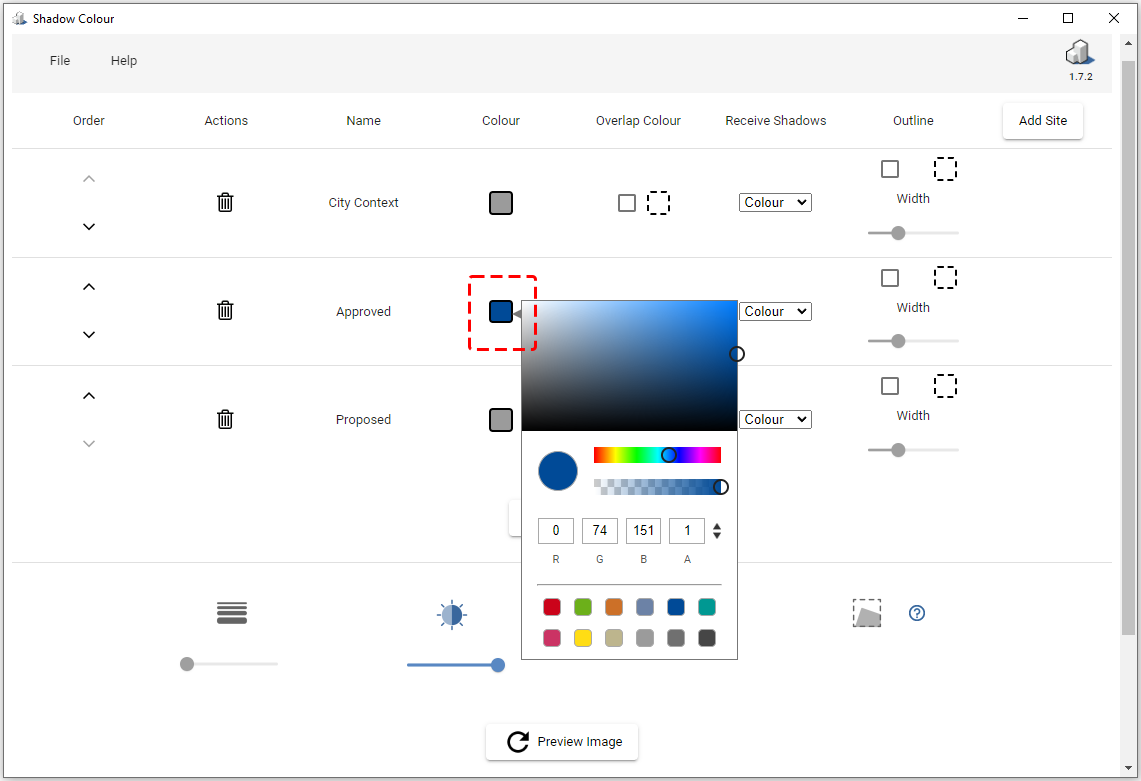This screenshot has width=1141, height=781.
Task: Toggle the overlap colour checkbox for City Context
Action: point(627,202)
